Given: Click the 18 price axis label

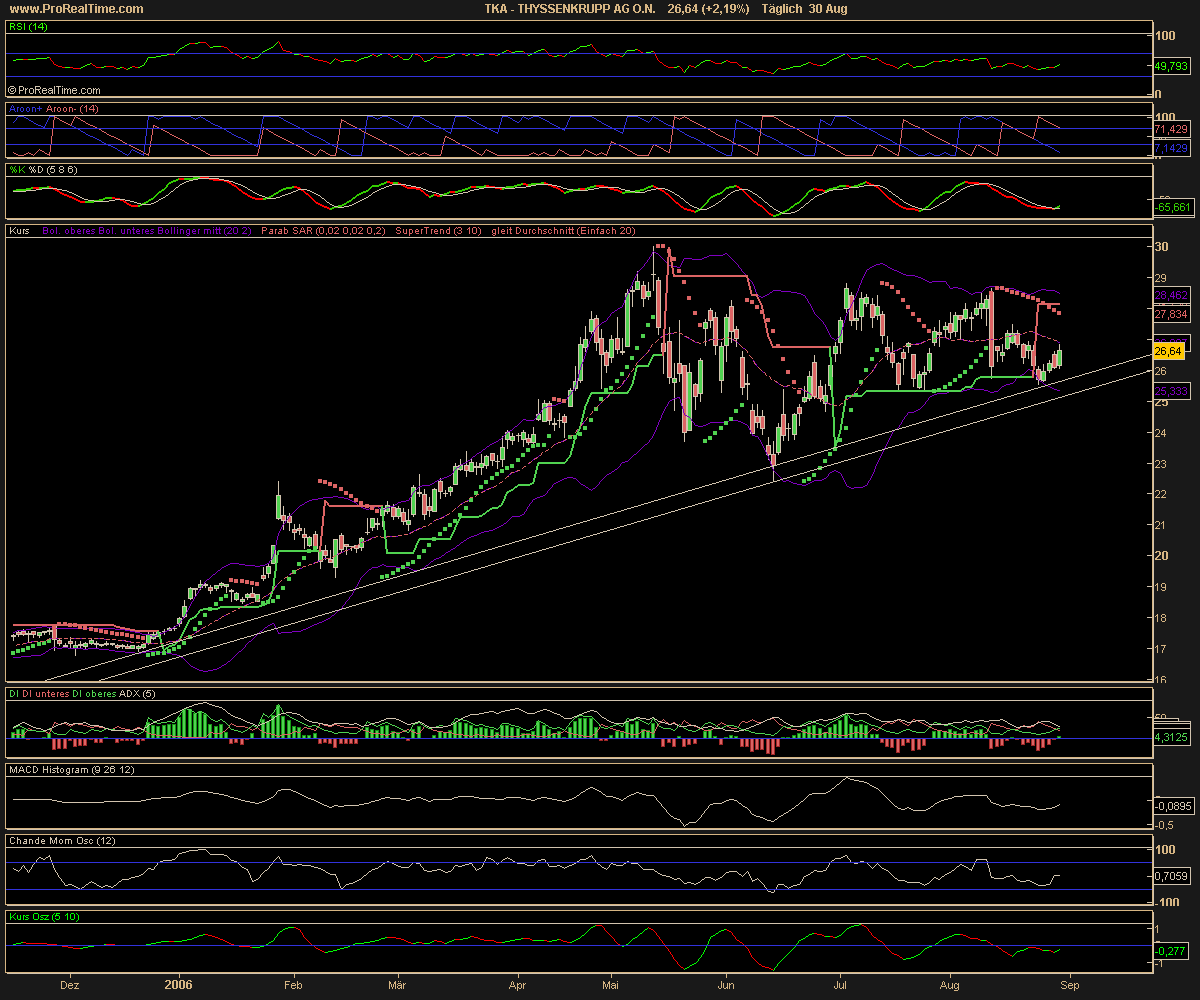Looking at the screenshot, I should coord(1161,618).
